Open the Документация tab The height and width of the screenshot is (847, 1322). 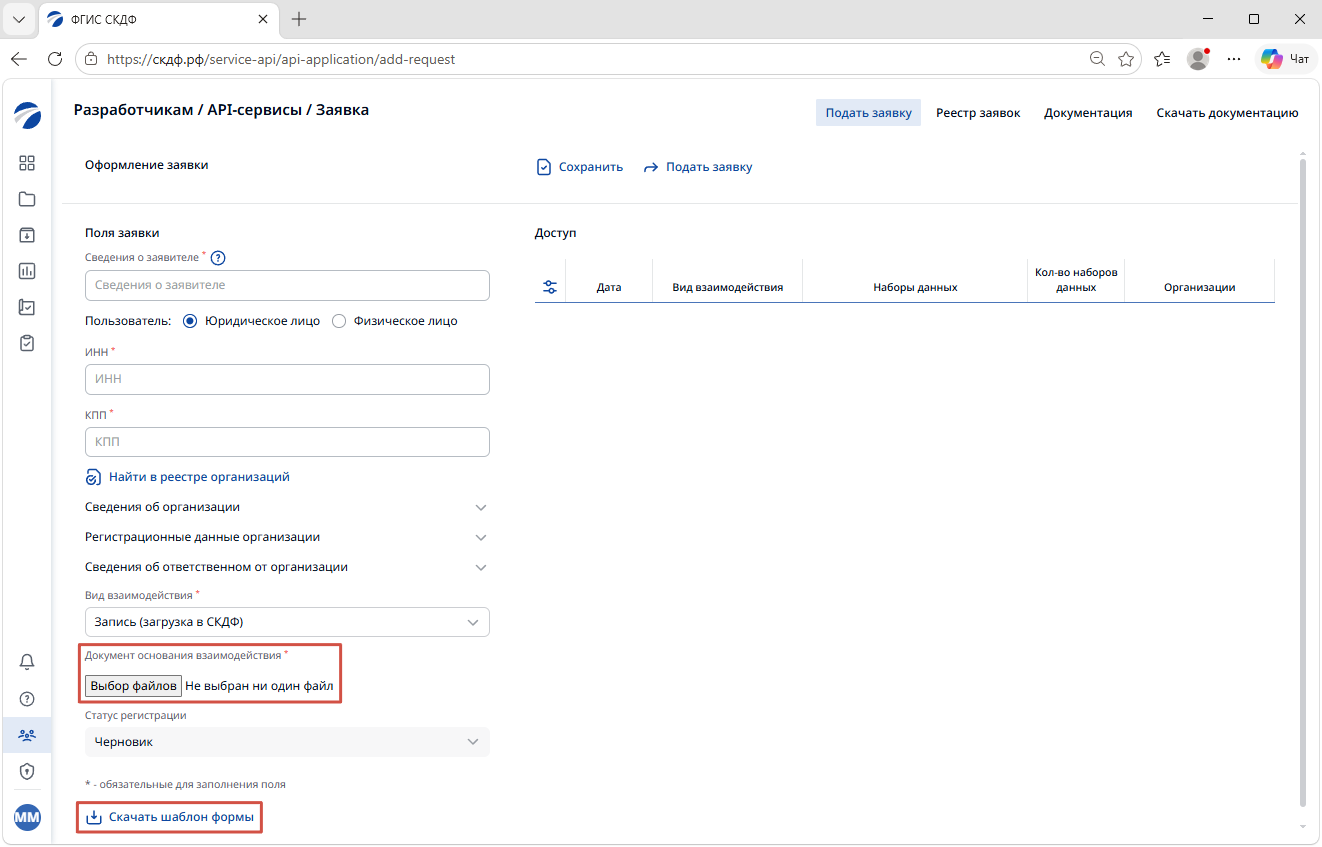pyautogui.click(x=1088, y=113)
